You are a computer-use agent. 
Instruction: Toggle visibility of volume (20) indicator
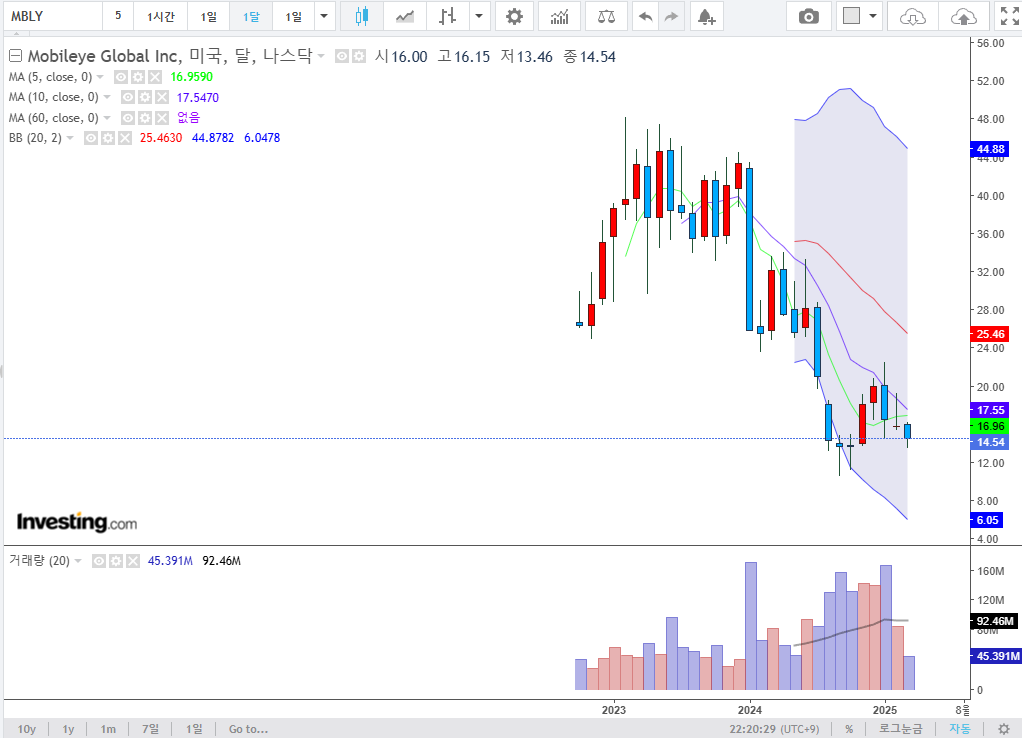(x=99, y=561)
